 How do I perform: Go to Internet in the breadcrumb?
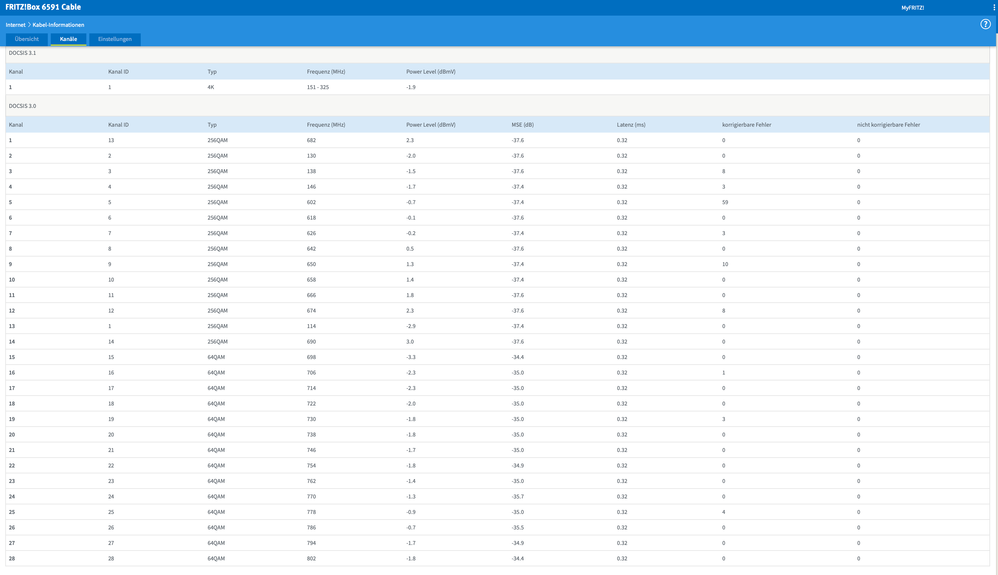16,25
